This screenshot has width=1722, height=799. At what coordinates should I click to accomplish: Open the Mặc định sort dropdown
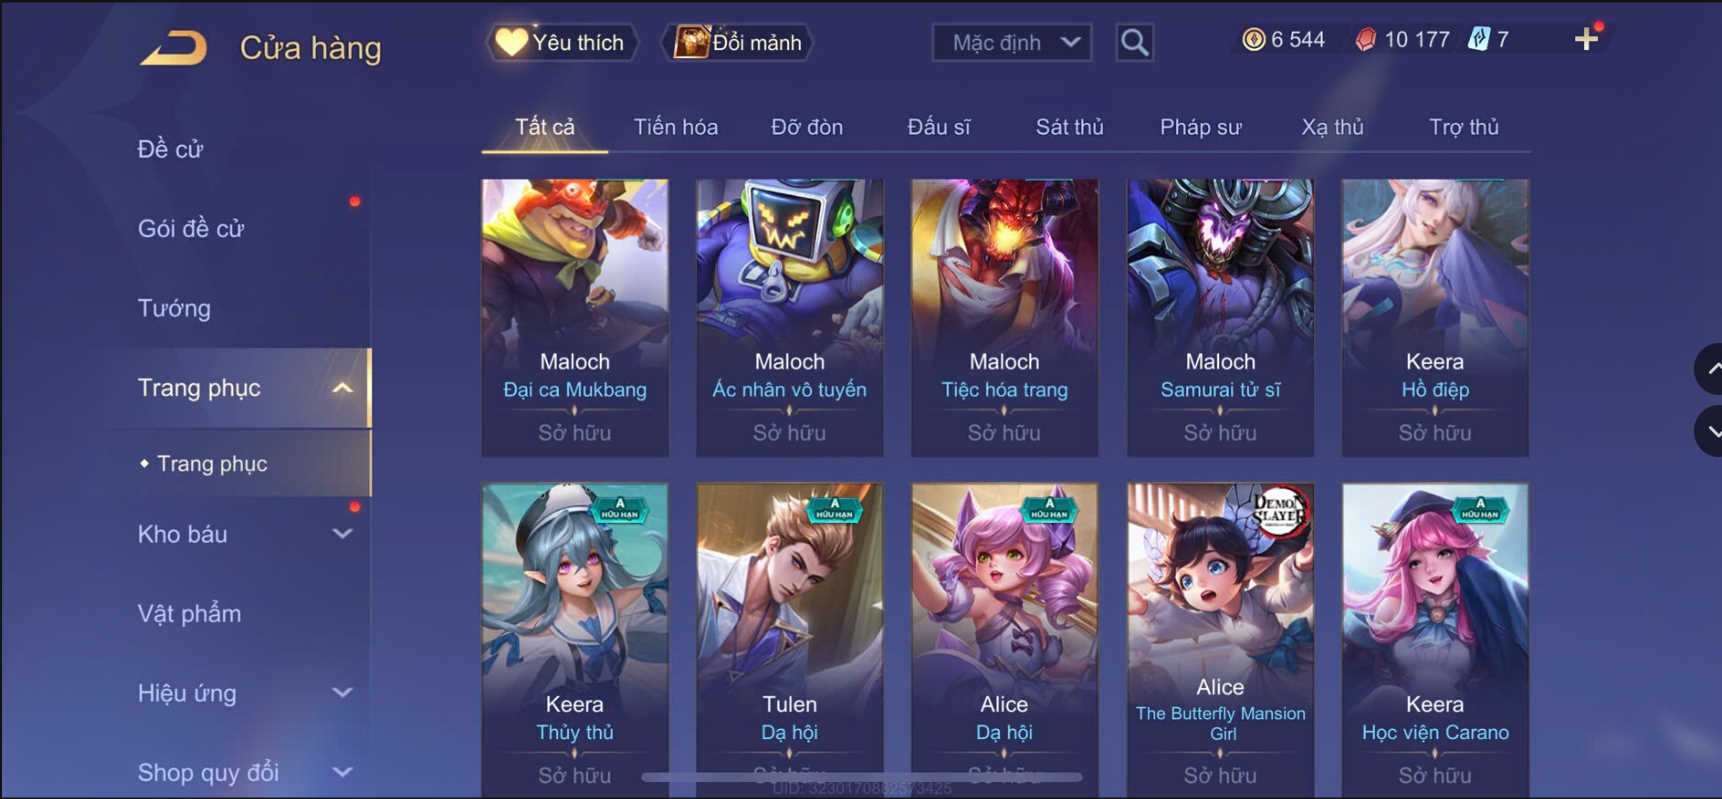click(1011, 42)
